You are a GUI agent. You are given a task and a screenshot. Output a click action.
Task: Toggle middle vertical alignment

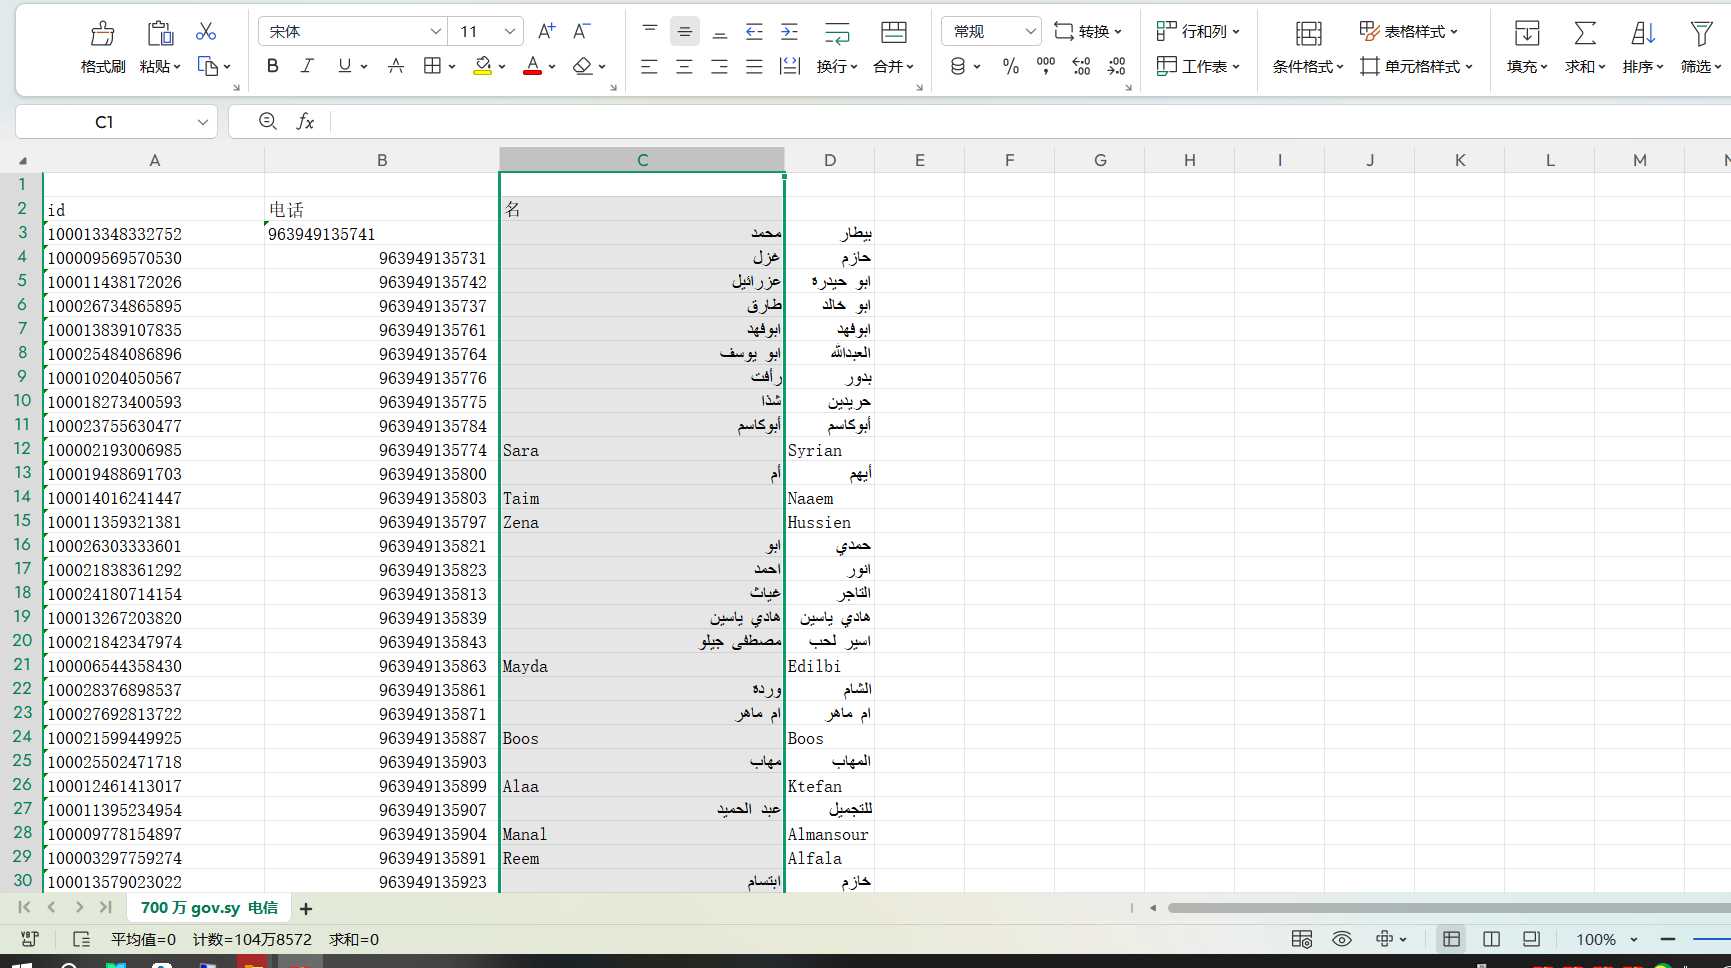pos(685,32)
